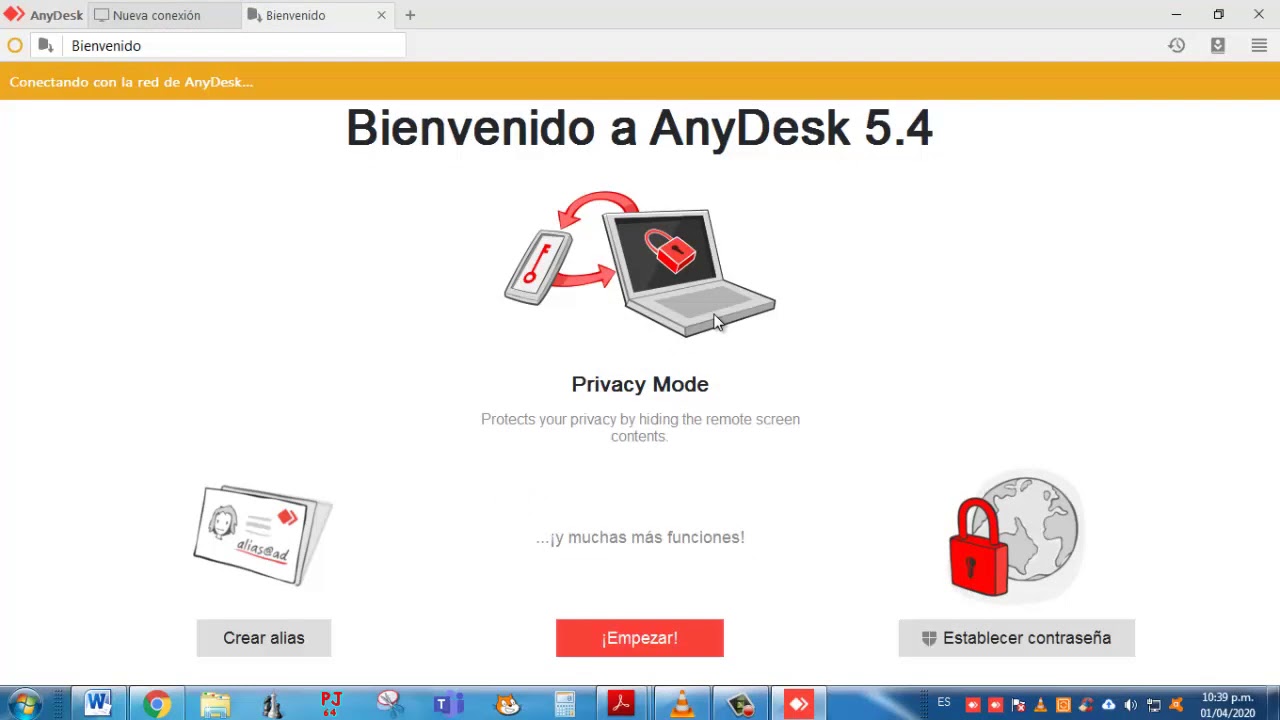Click the Privacy Mode laptop illustration
The height and width of the screenshot is (720, 1280).
pyautogui.click(x=640, y=264)
